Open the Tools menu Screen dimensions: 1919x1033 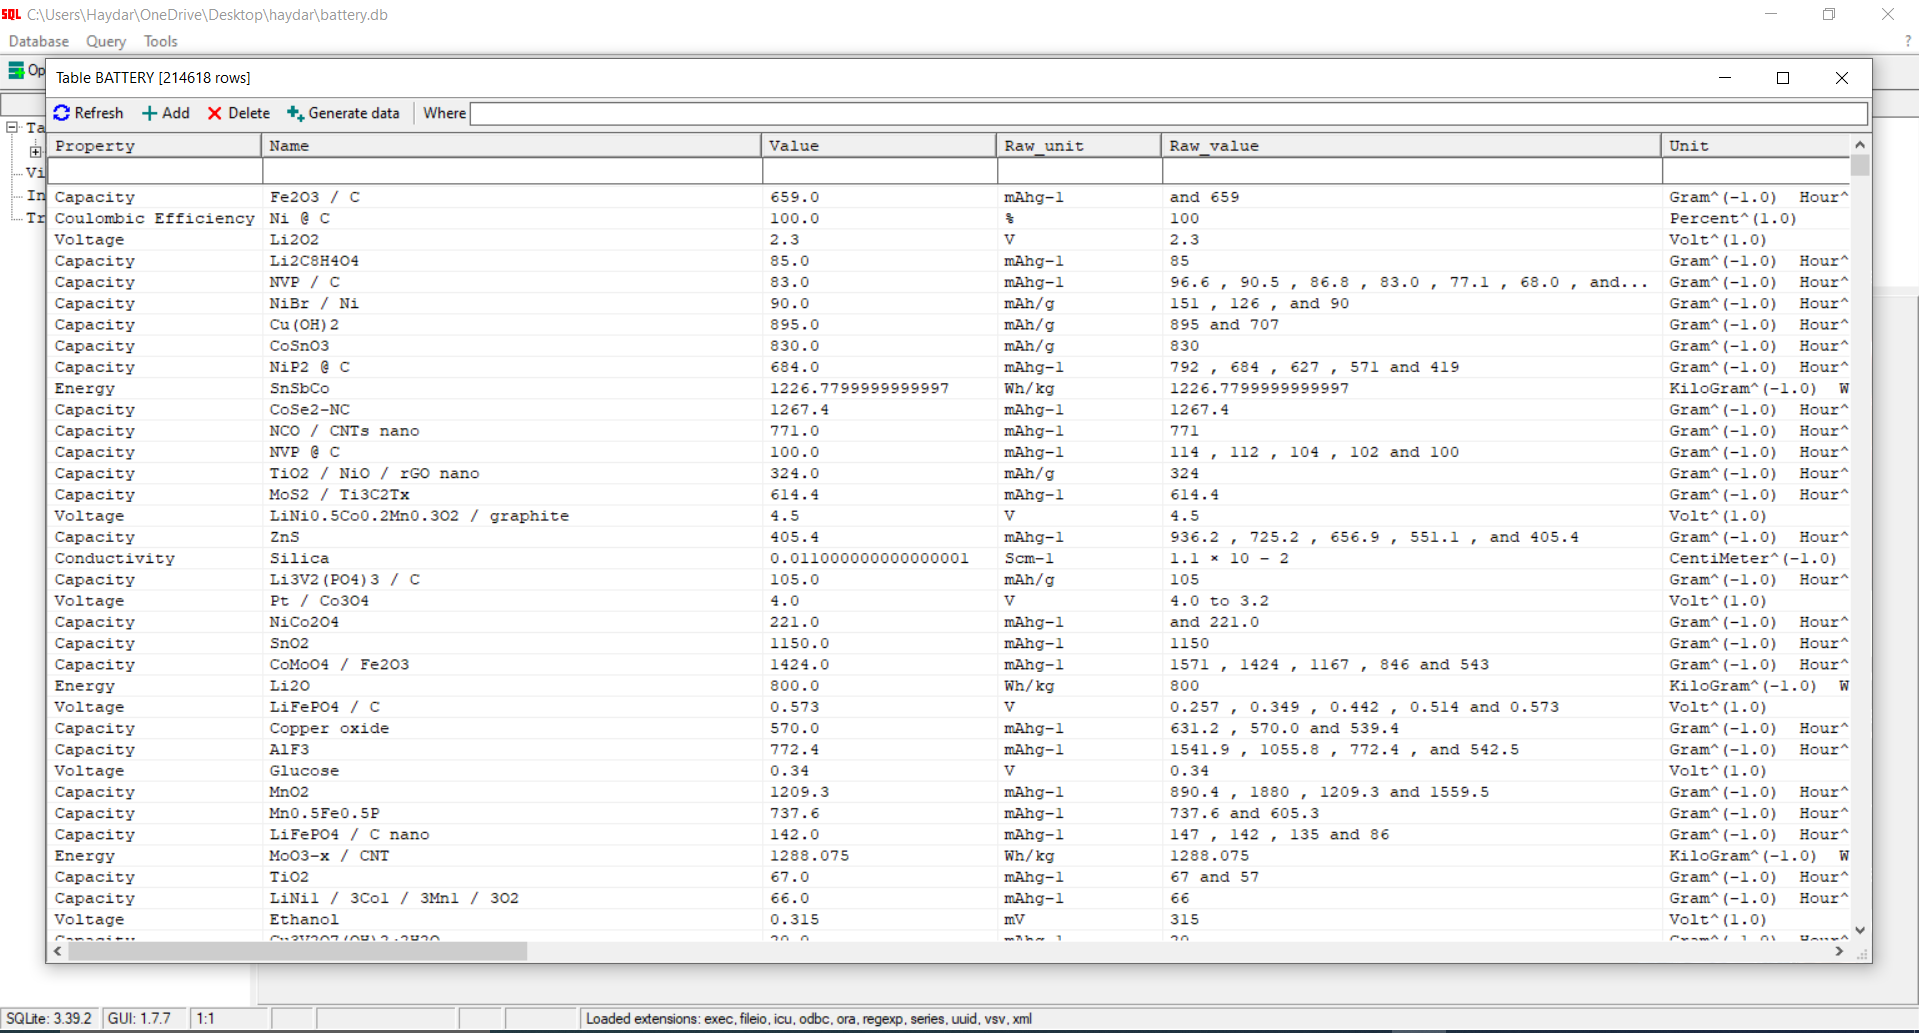(160, 41)
